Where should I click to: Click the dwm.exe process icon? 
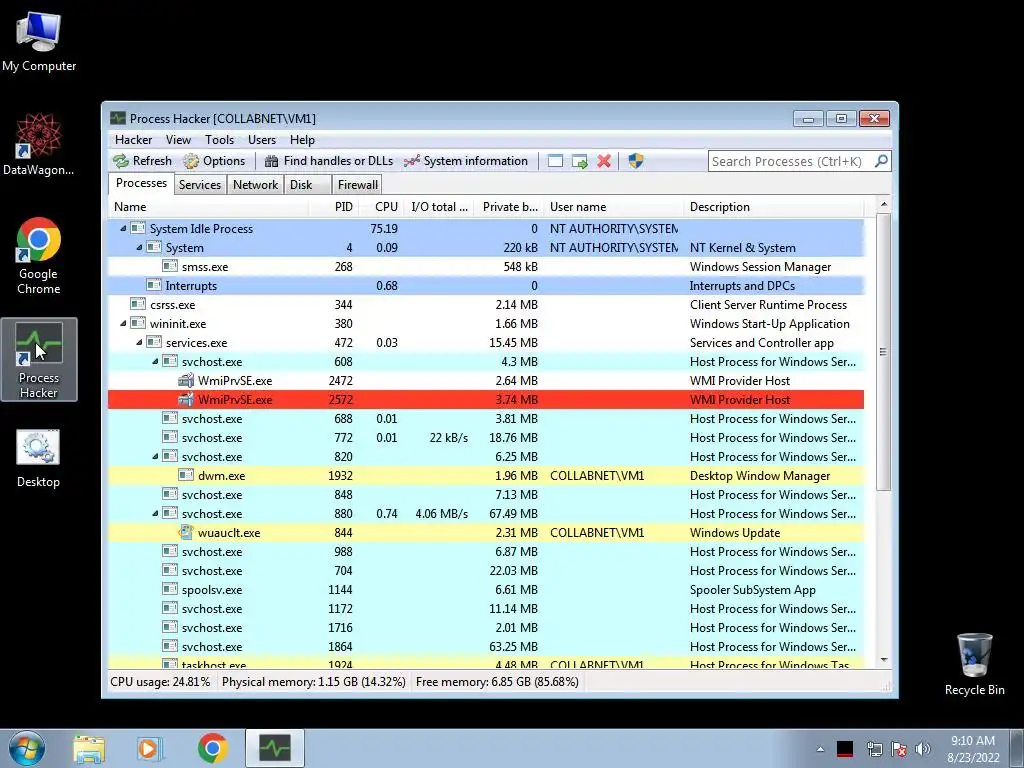pyautogui.click(x=186, y=475)
